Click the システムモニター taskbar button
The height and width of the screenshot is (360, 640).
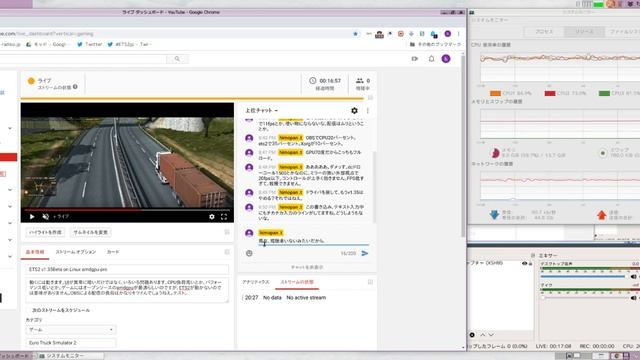(71, 356)
